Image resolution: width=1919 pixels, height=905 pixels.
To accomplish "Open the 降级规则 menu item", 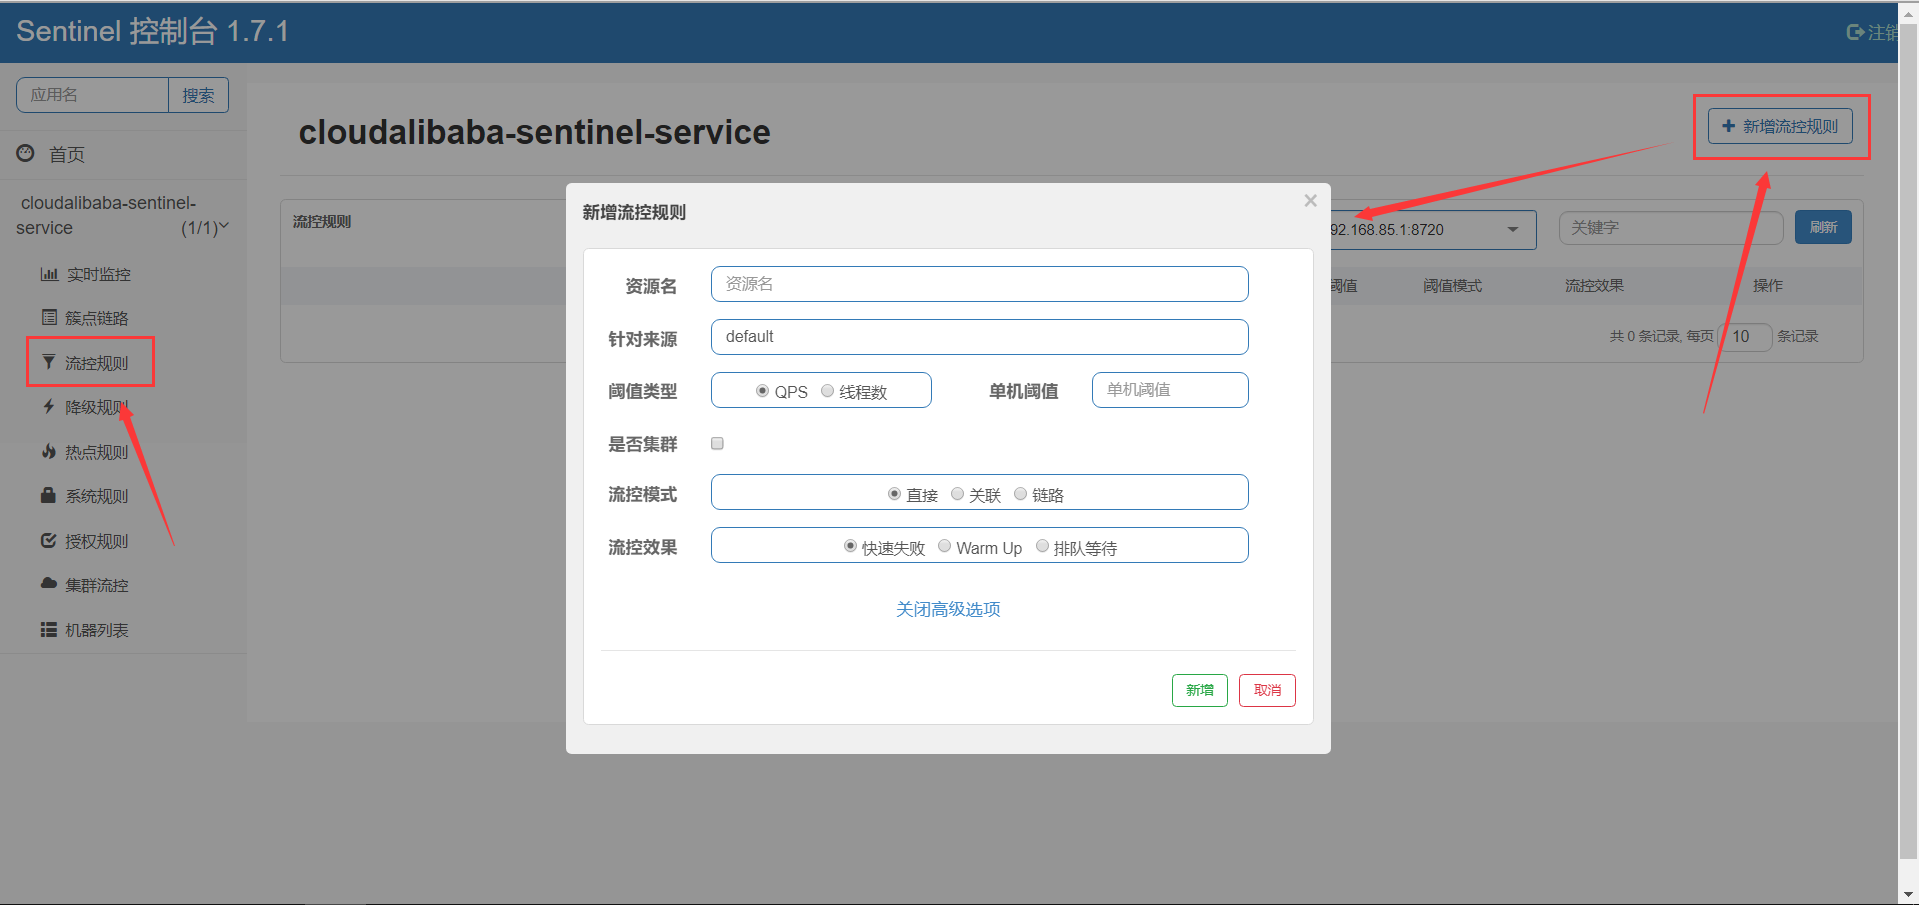I will click(96, 407).
